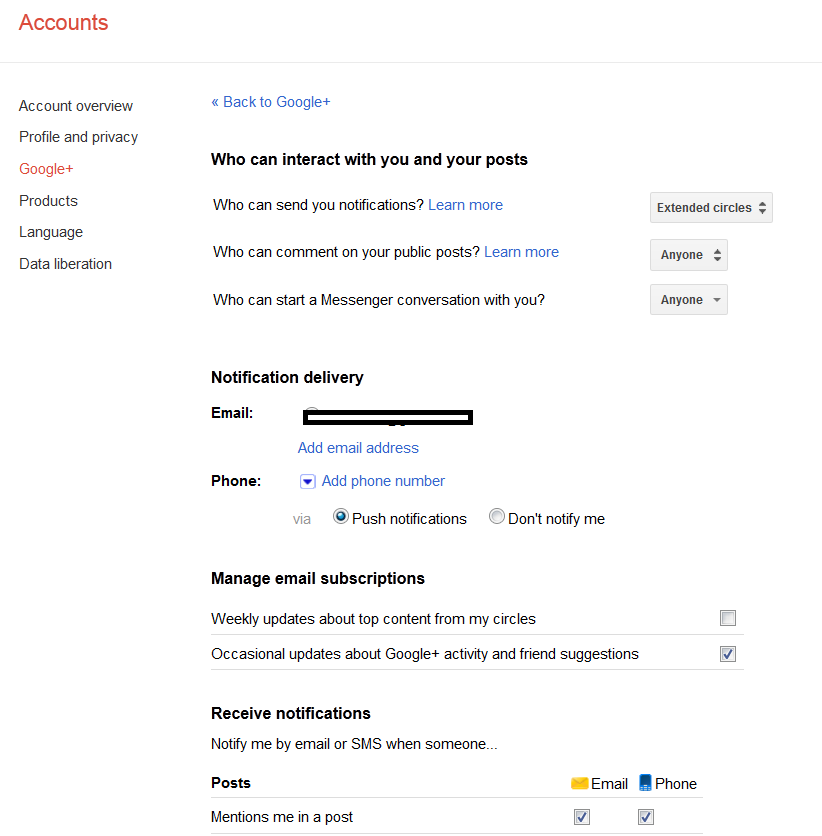Click 'Who can start a Messenger conversation with you?' text
This screenshot has width=822, height=836.
coord(379,300)
